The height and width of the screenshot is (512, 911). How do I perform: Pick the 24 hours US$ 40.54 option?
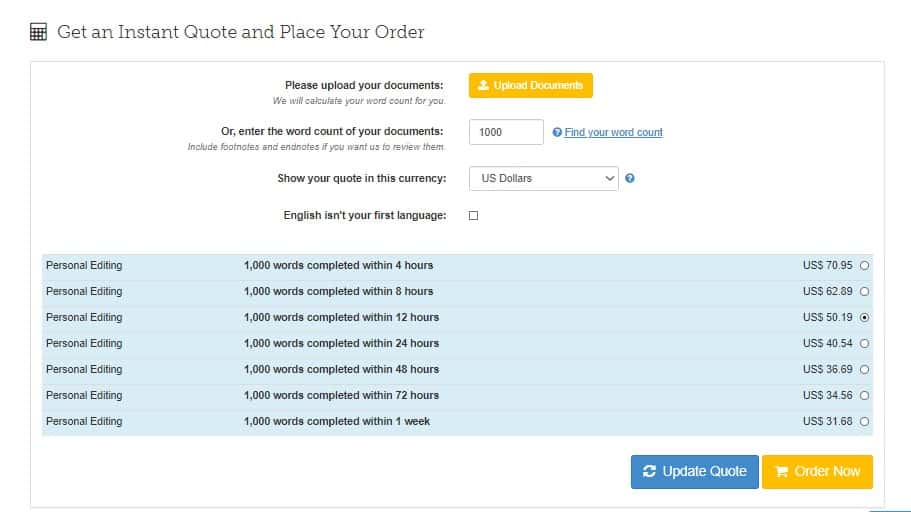(x=865, y=343)
